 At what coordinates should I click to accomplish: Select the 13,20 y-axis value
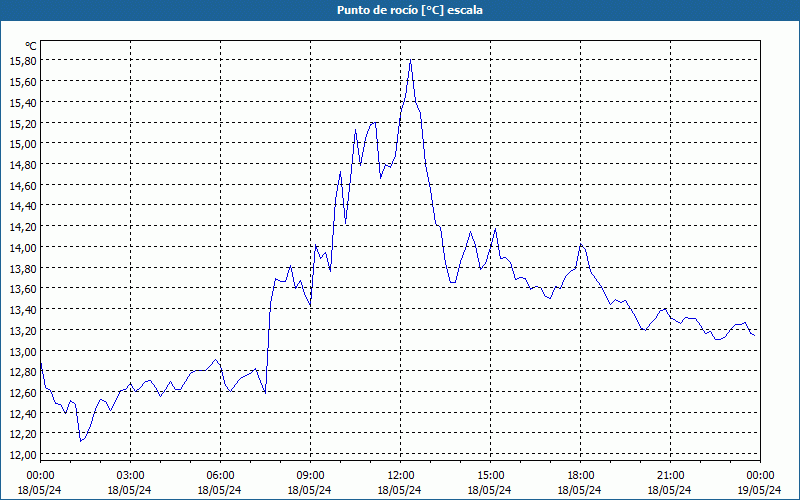point(23,331)
